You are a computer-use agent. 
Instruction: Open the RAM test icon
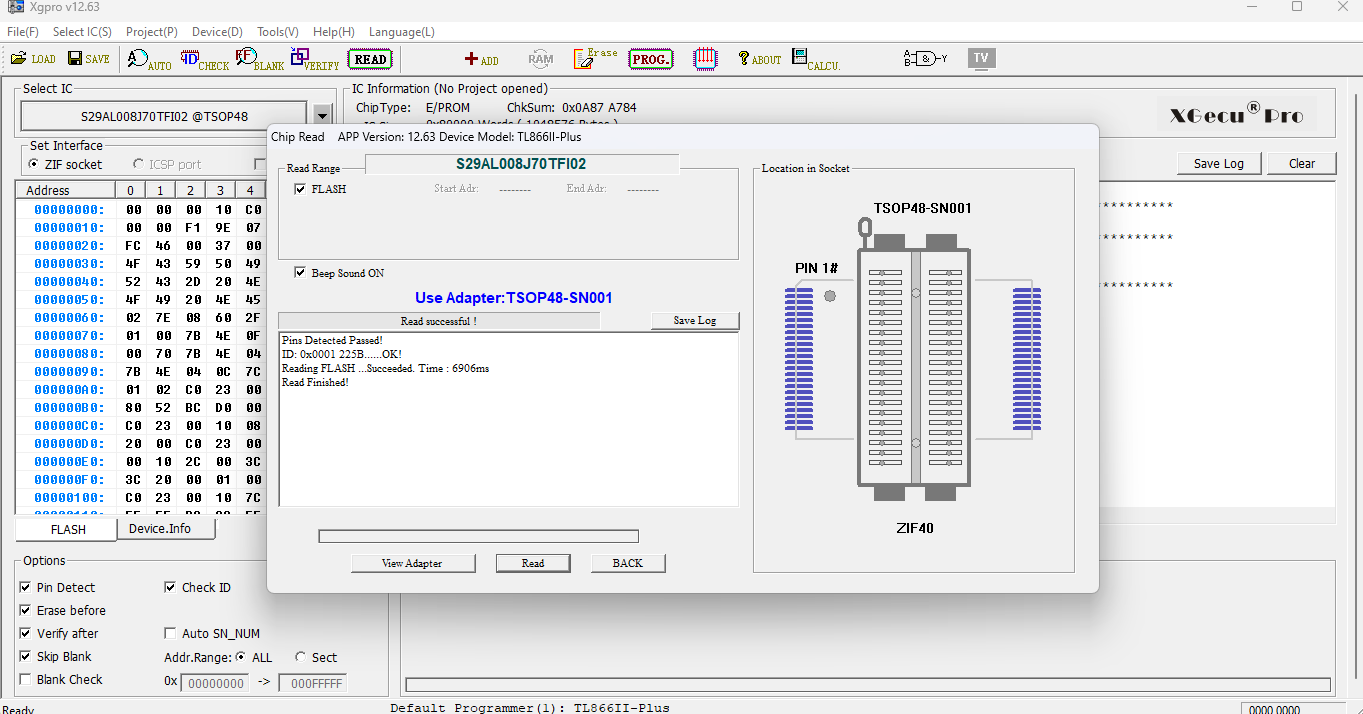click(x=540, y=59)
